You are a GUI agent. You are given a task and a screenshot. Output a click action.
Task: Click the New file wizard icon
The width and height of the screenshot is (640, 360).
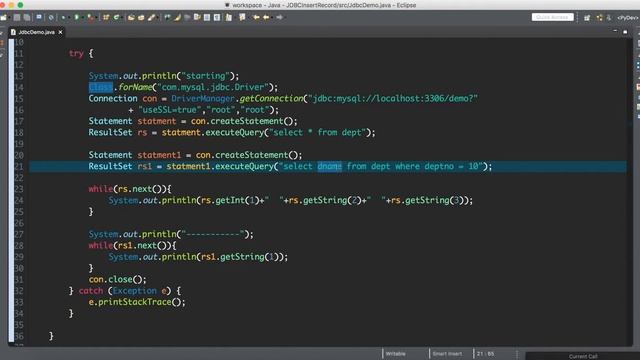[x=3, y=18]
